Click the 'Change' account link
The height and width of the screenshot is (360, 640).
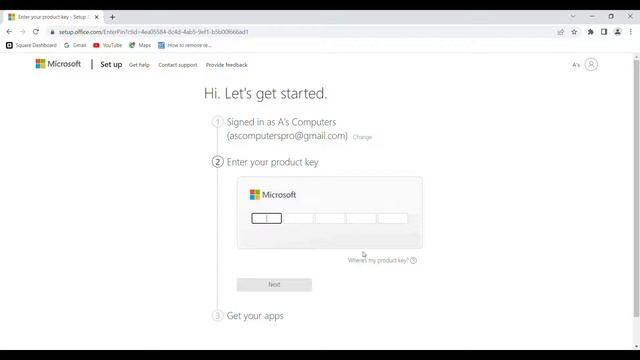tap(362, 137)
